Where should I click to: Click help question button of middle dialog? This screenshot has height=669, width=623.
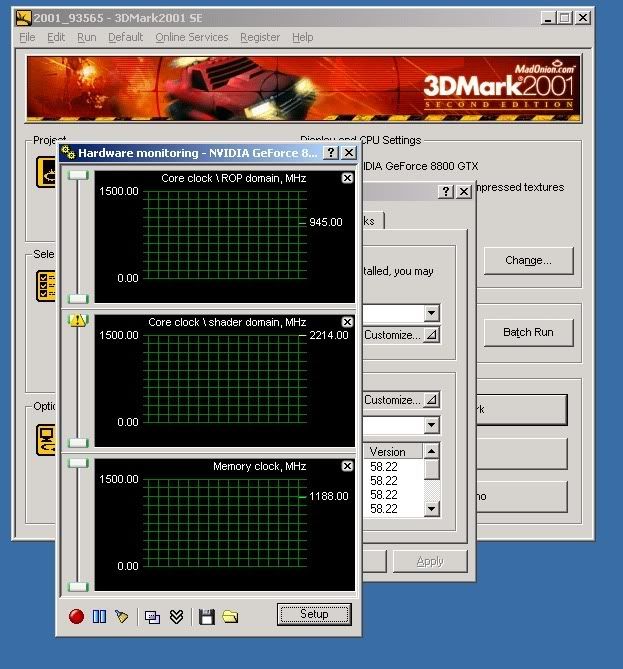446,191
